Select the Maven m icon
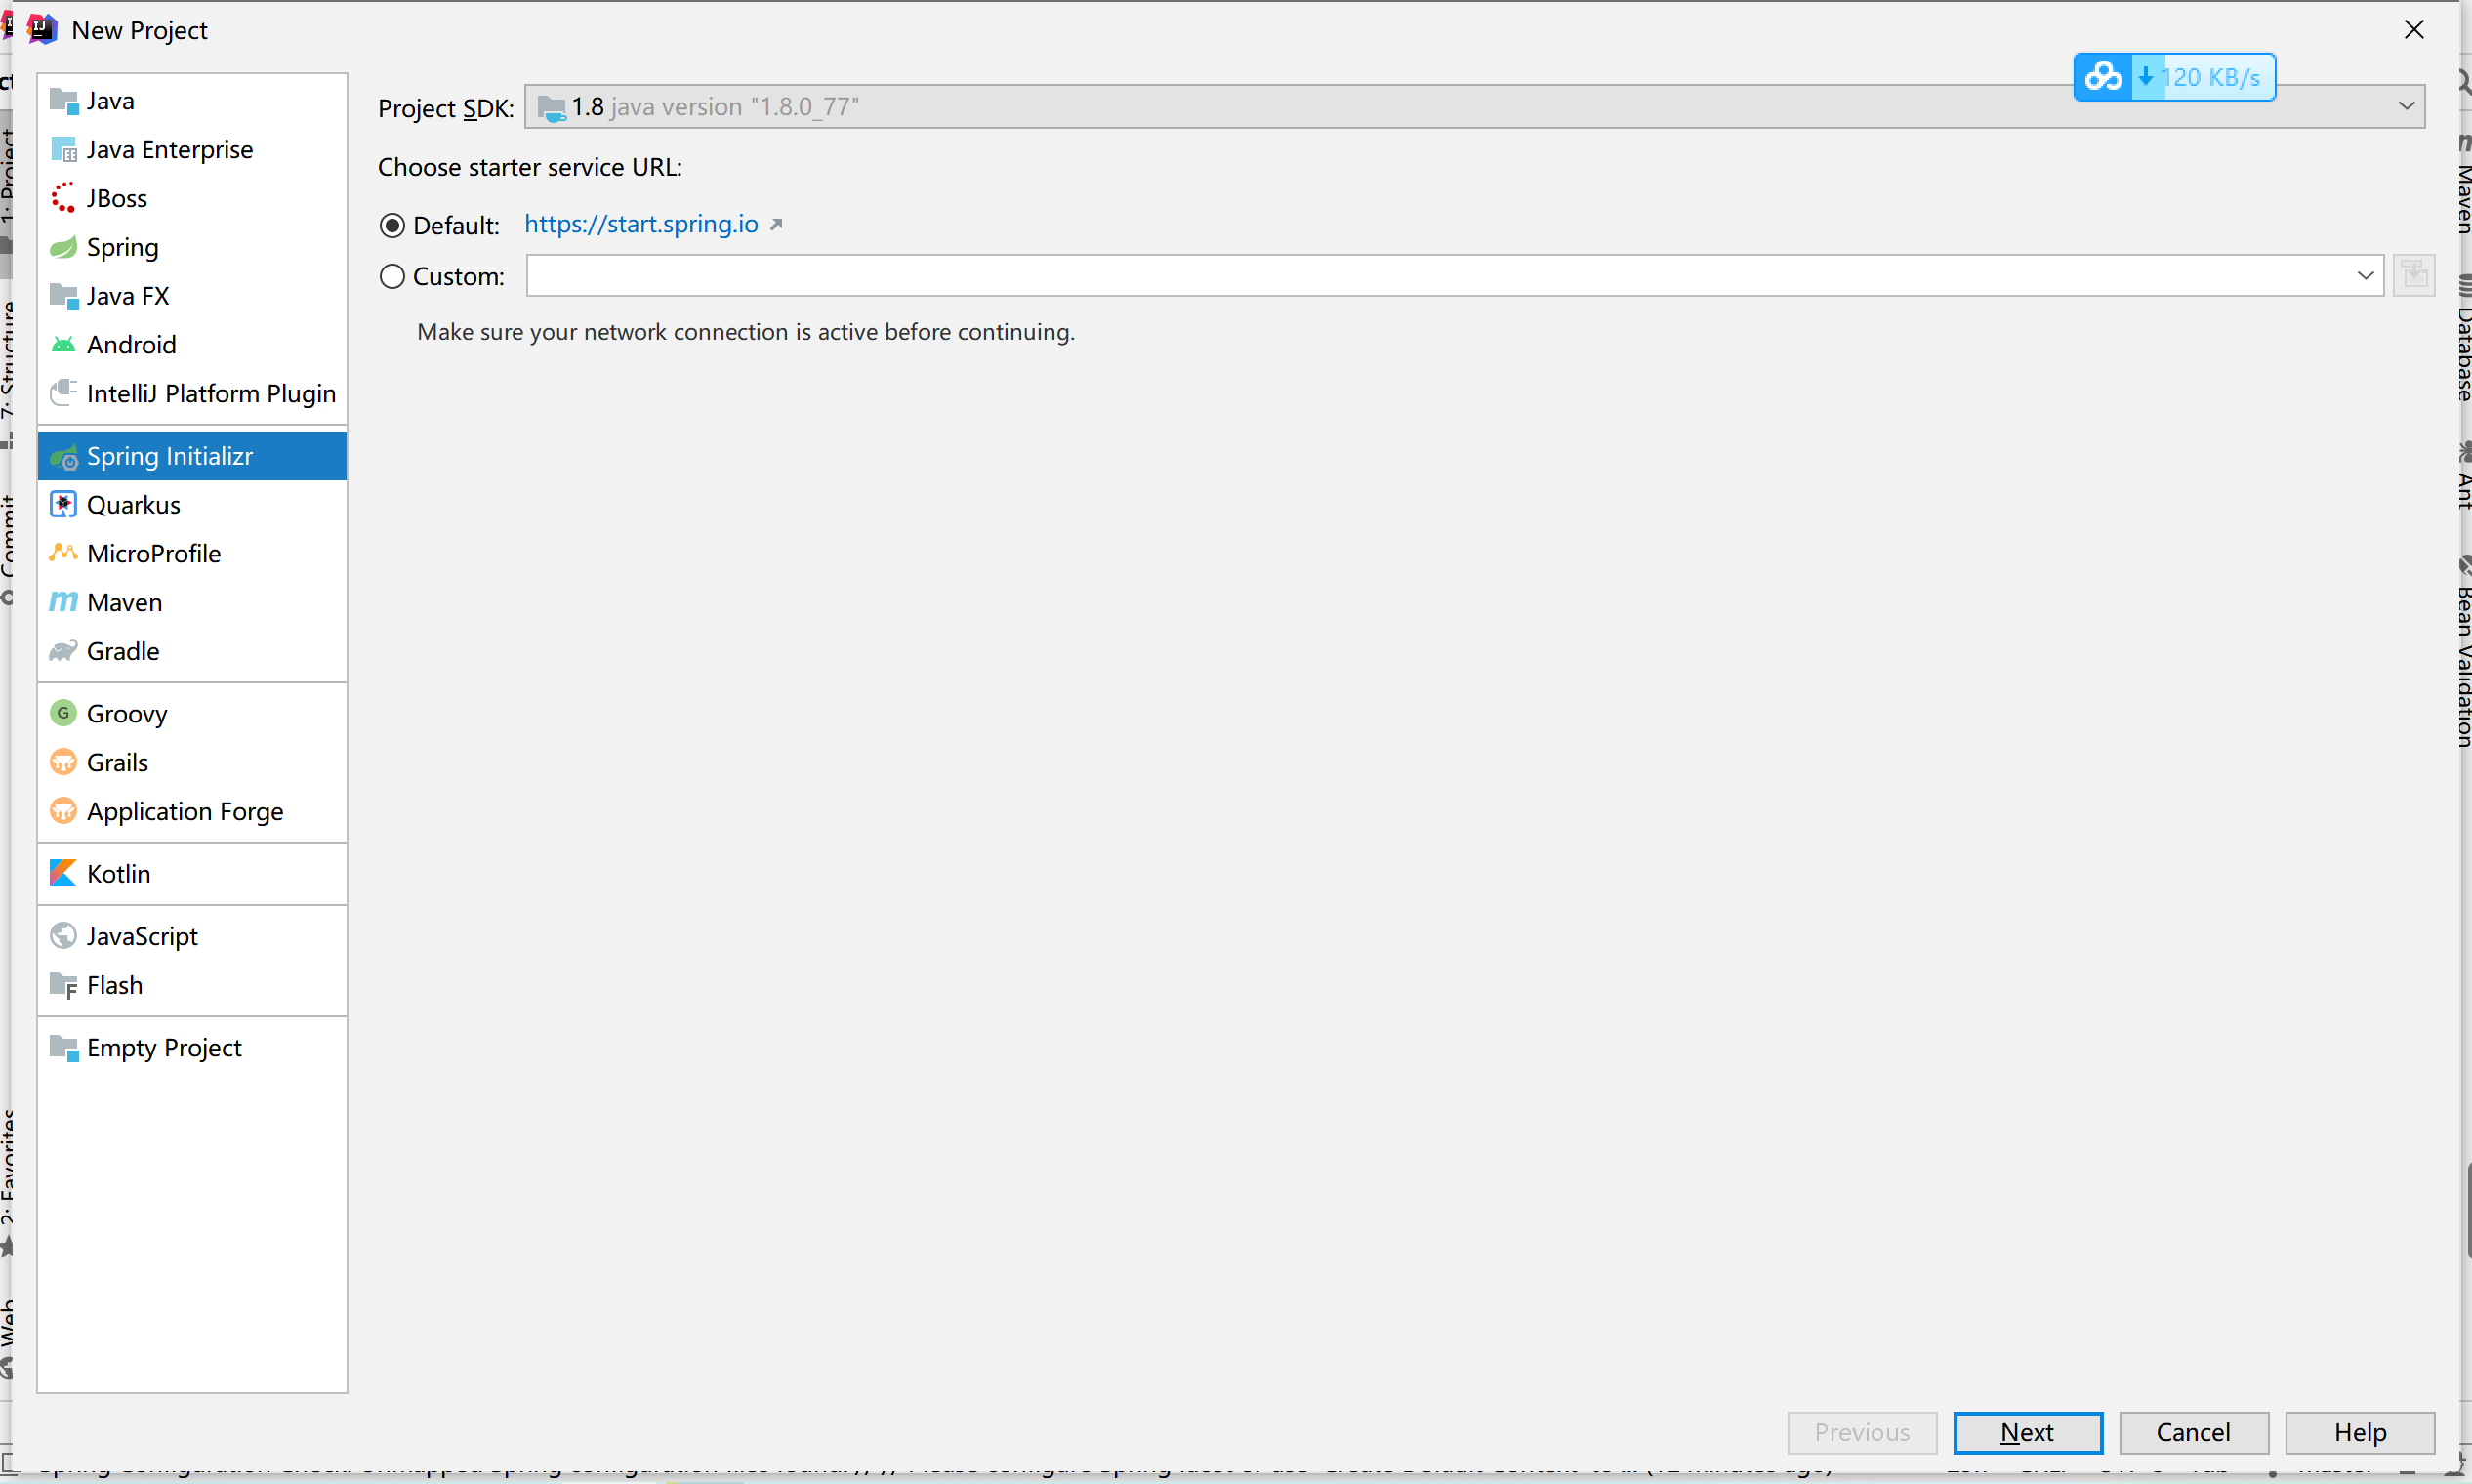This screenshot has width=2472, height=1484. coord(63,602)
